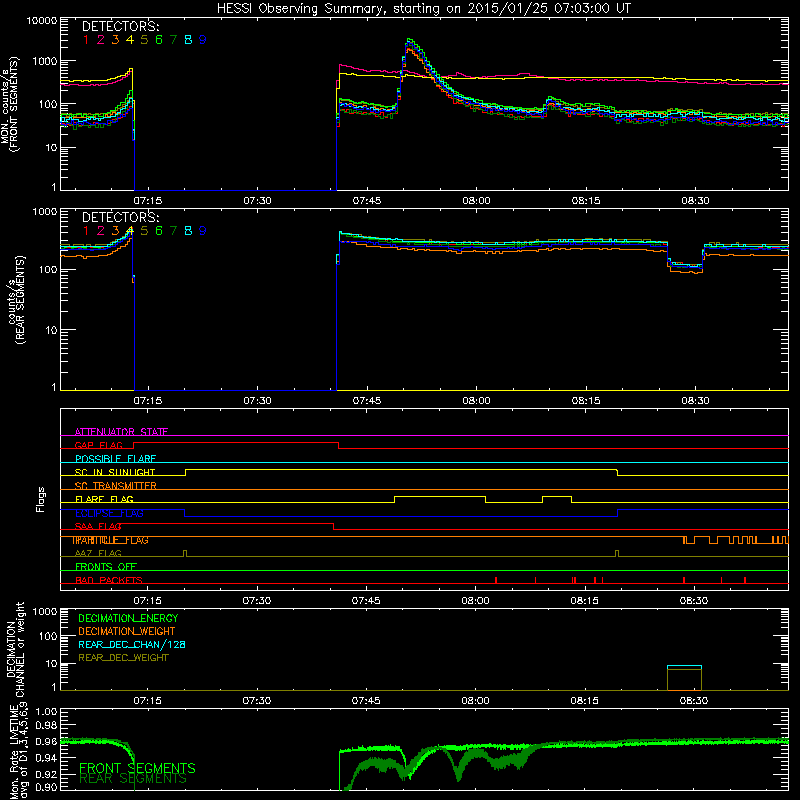Viewport: 800px width, 800px height.
Task: Click DETECTORS: heading in the rear segments plot
Action: point(120,217)
